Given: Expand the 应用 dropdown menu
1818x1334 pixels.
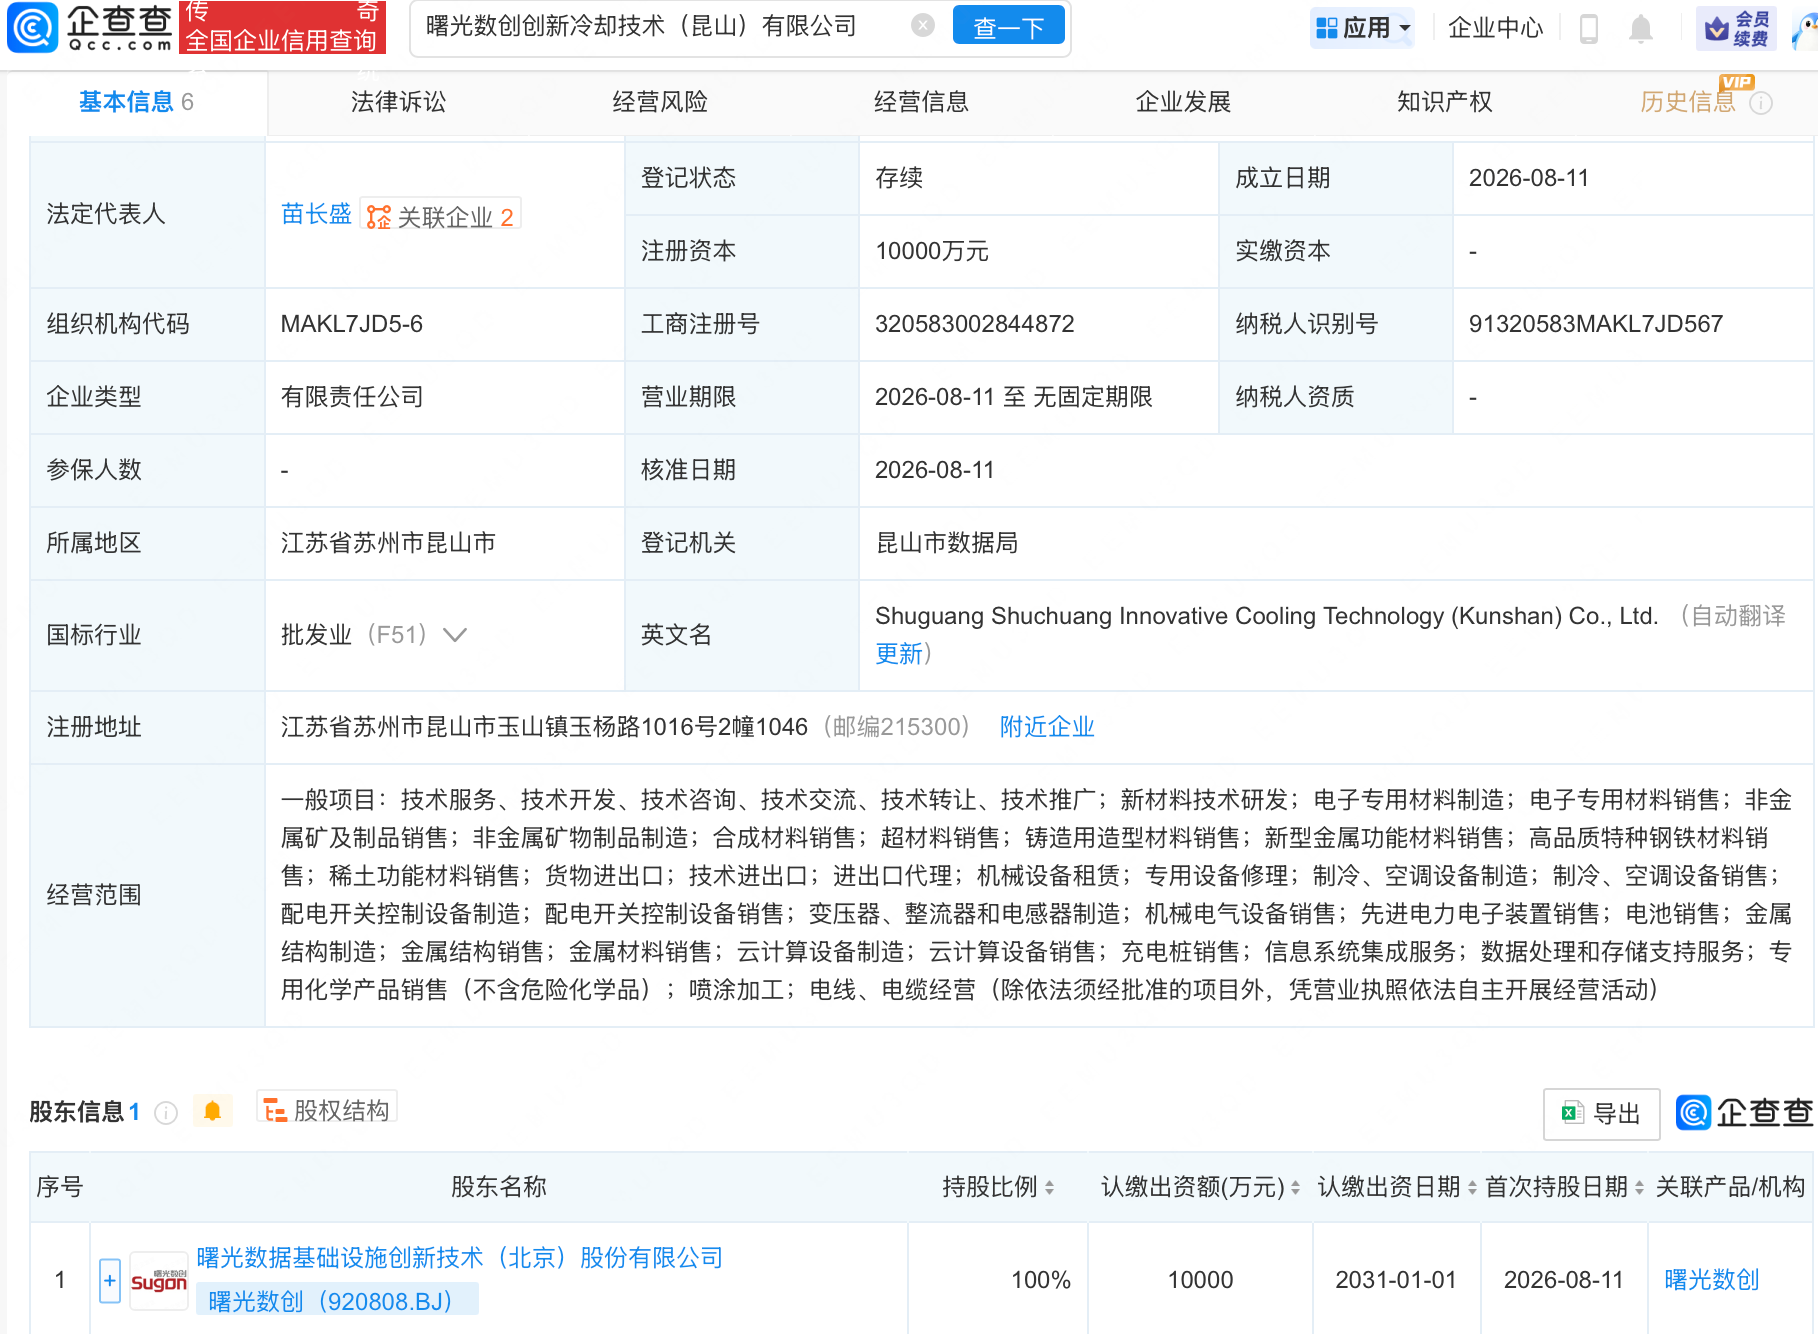Looking at the screenshot, I should [x=1363, y=28].
